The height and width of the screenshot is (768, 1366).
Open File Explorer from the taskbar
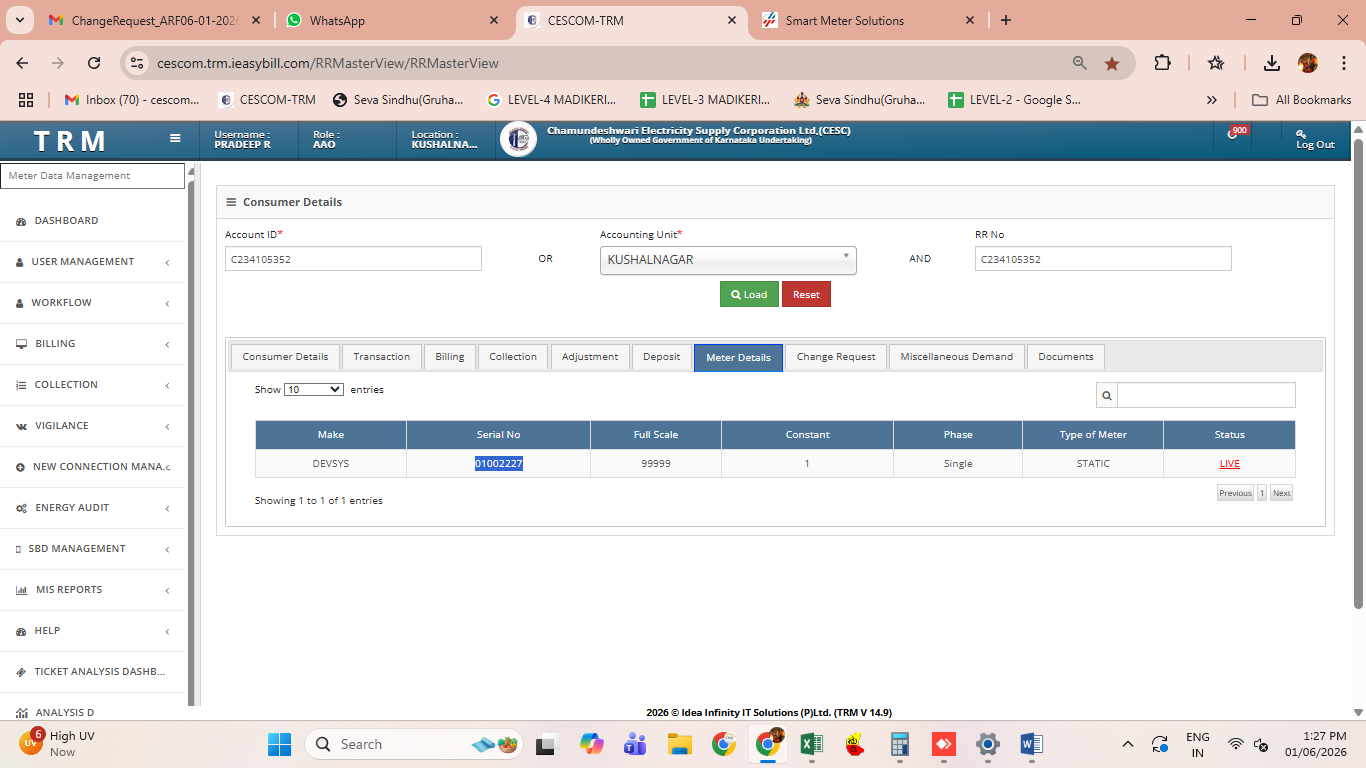coord(680,744)
